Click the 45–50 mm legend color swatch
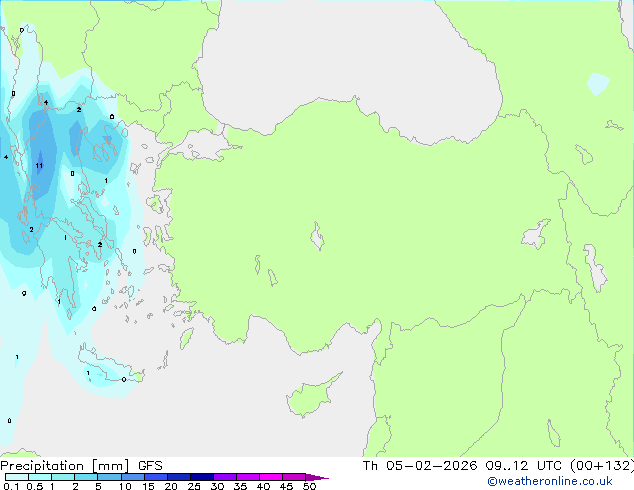The width and height of the screenshot is (634, 490). tap(294, 477)
